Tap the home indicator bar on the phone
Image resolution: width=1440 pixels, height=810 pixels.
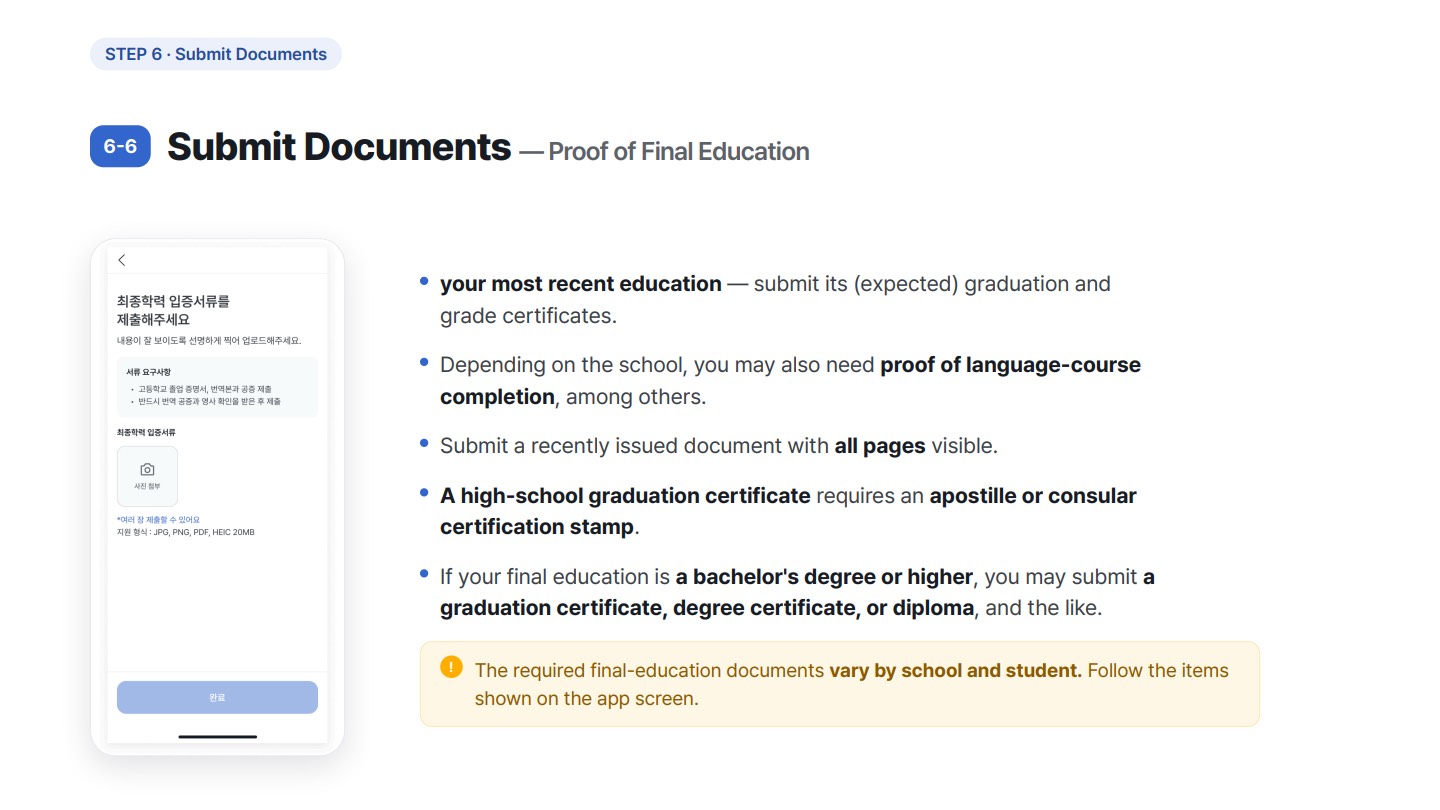click(x=217, y=737)
